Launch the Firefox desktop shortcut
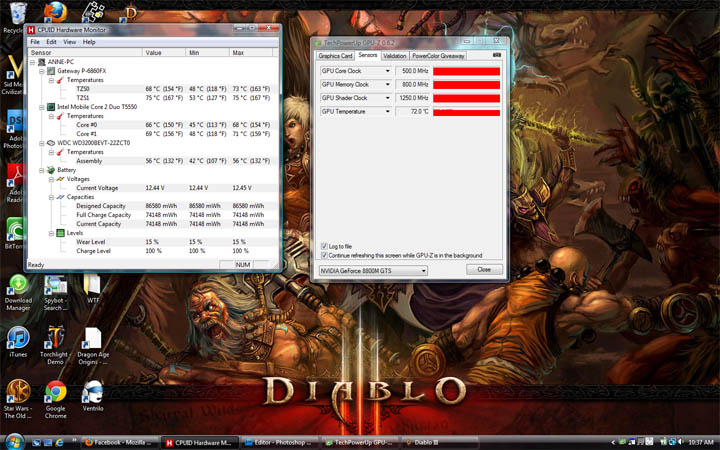The width and height of the screenshot is (720, 450). coord(55,11)
